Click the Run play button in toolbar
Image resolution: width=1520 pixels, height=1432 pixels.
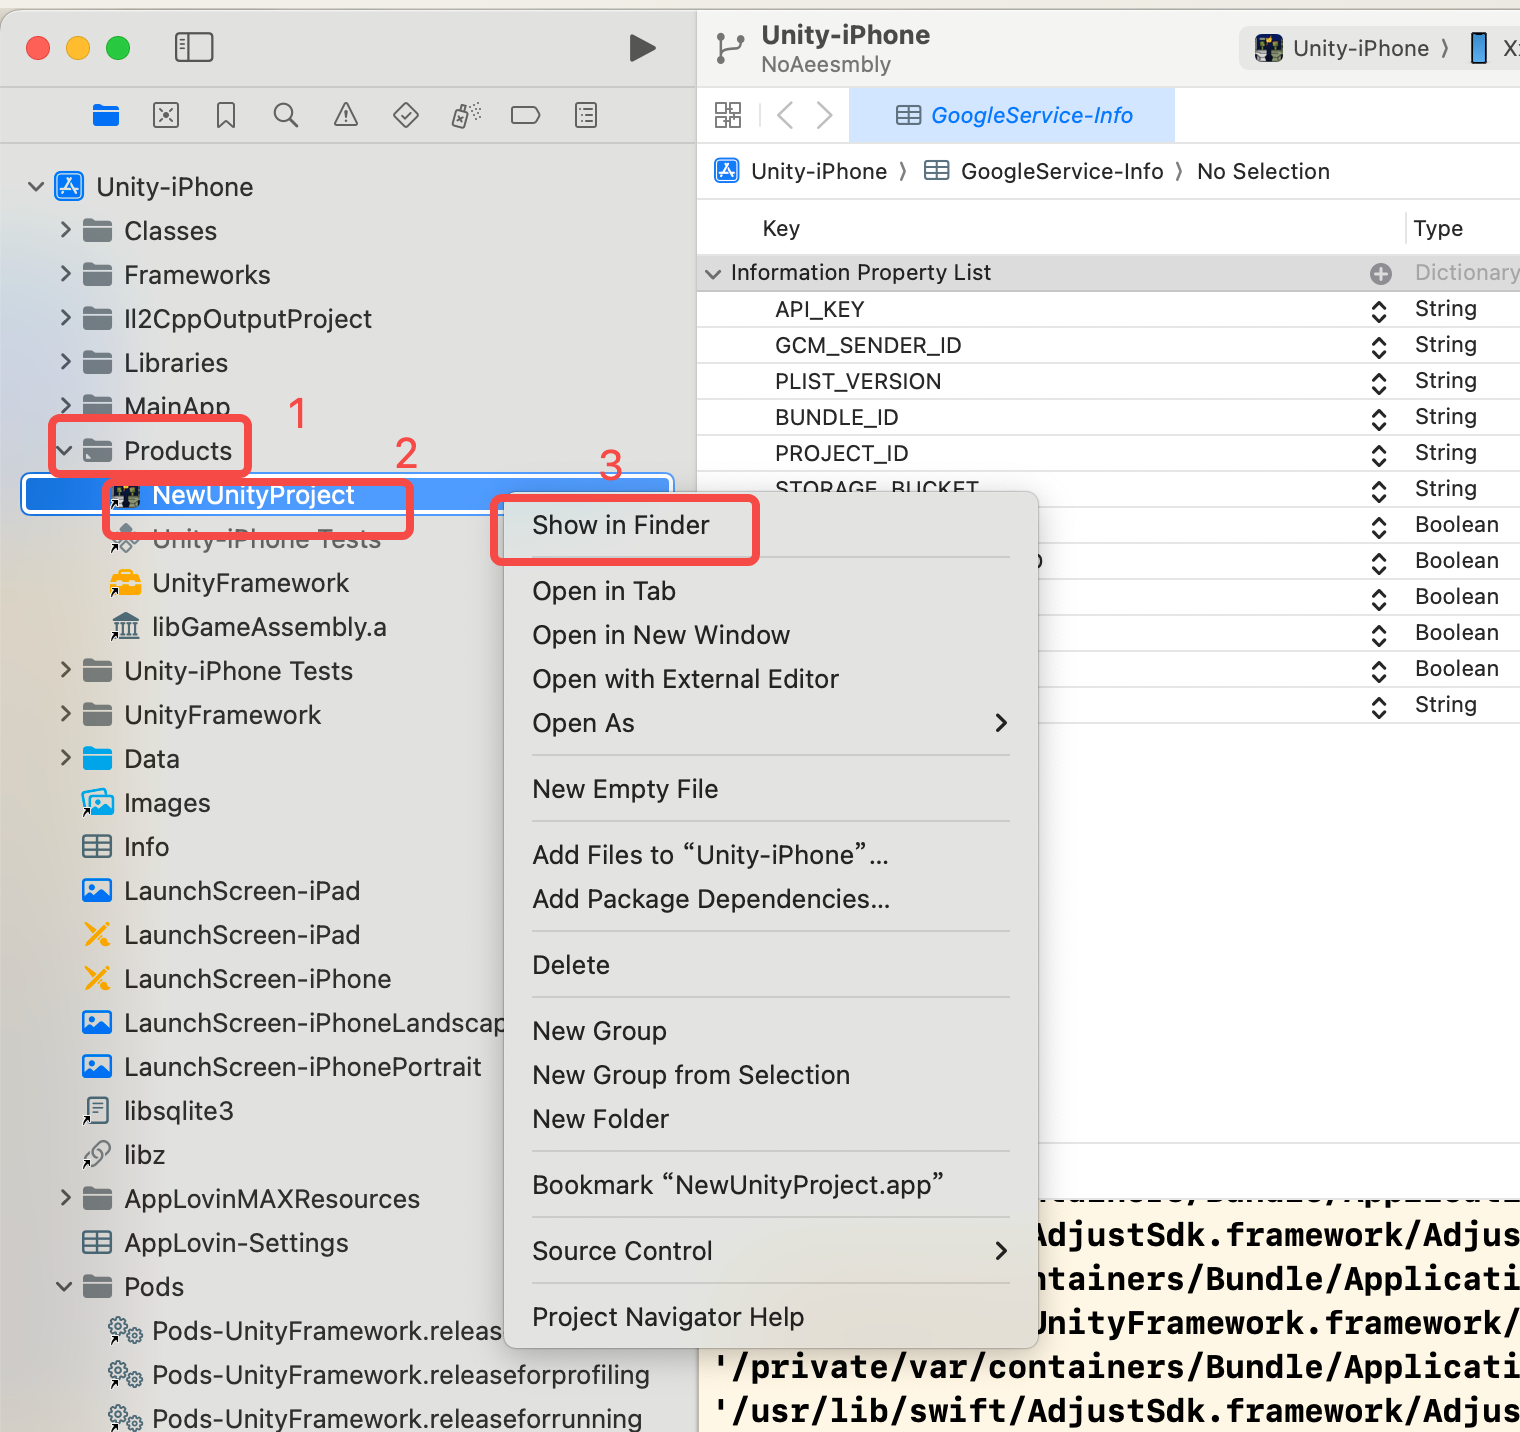tap(642, 48)
